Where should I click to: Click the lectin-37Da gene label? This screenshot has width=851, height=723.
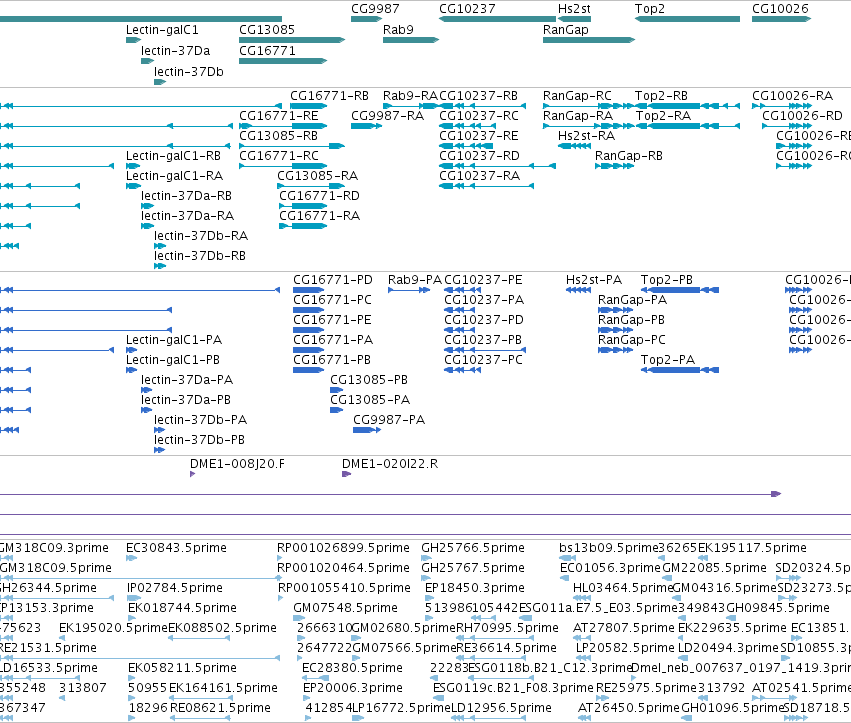(x=175, y=51)
